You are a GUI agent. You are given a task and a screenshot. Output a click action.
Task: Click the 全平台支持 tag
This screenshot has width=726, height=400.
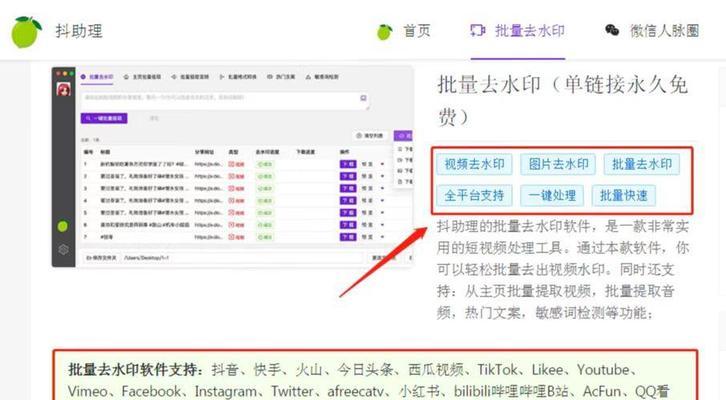coord(474,195)
